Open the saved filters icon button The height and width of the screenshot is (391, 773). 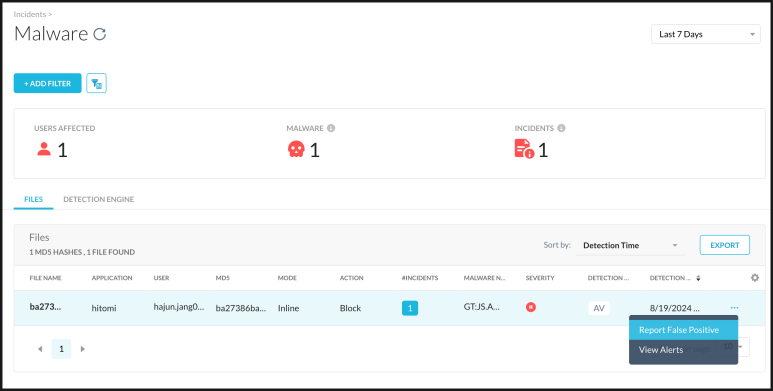coord(96,83)
